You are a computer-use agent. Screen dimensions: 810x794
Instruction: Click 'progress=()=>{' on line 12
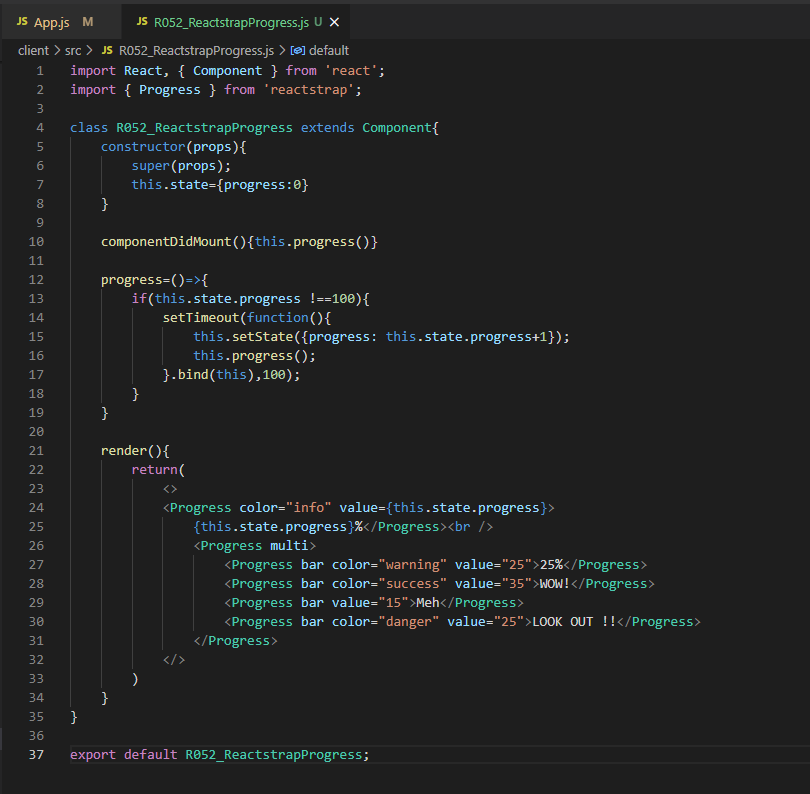pyautogui.click(x=154, y=279)
